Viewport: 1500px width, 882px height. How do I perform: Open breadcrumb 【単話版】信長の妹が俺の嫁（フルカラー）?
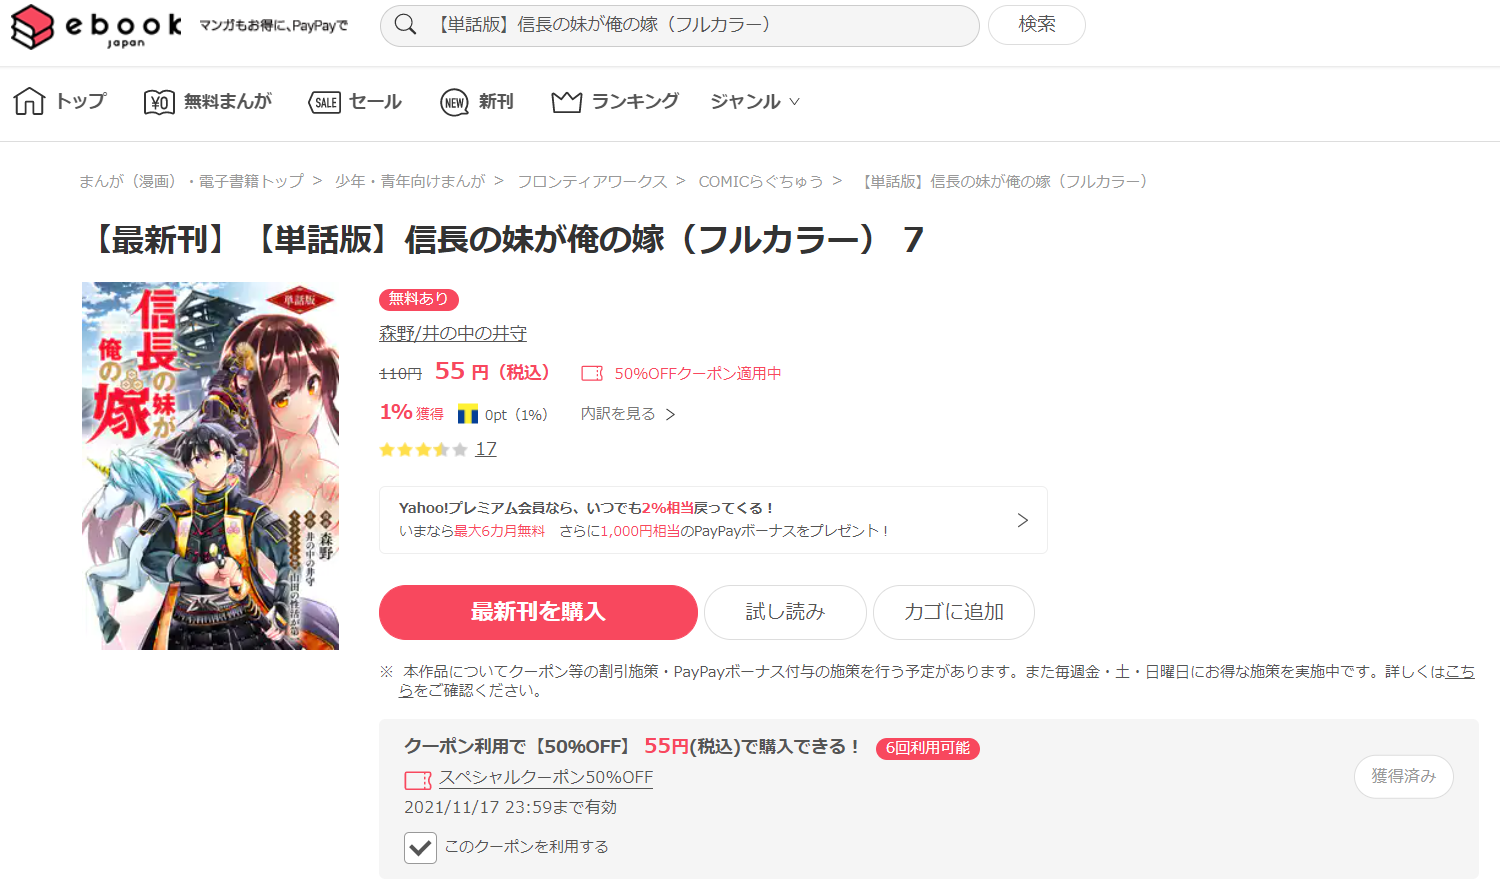[x=1005, y=181]
